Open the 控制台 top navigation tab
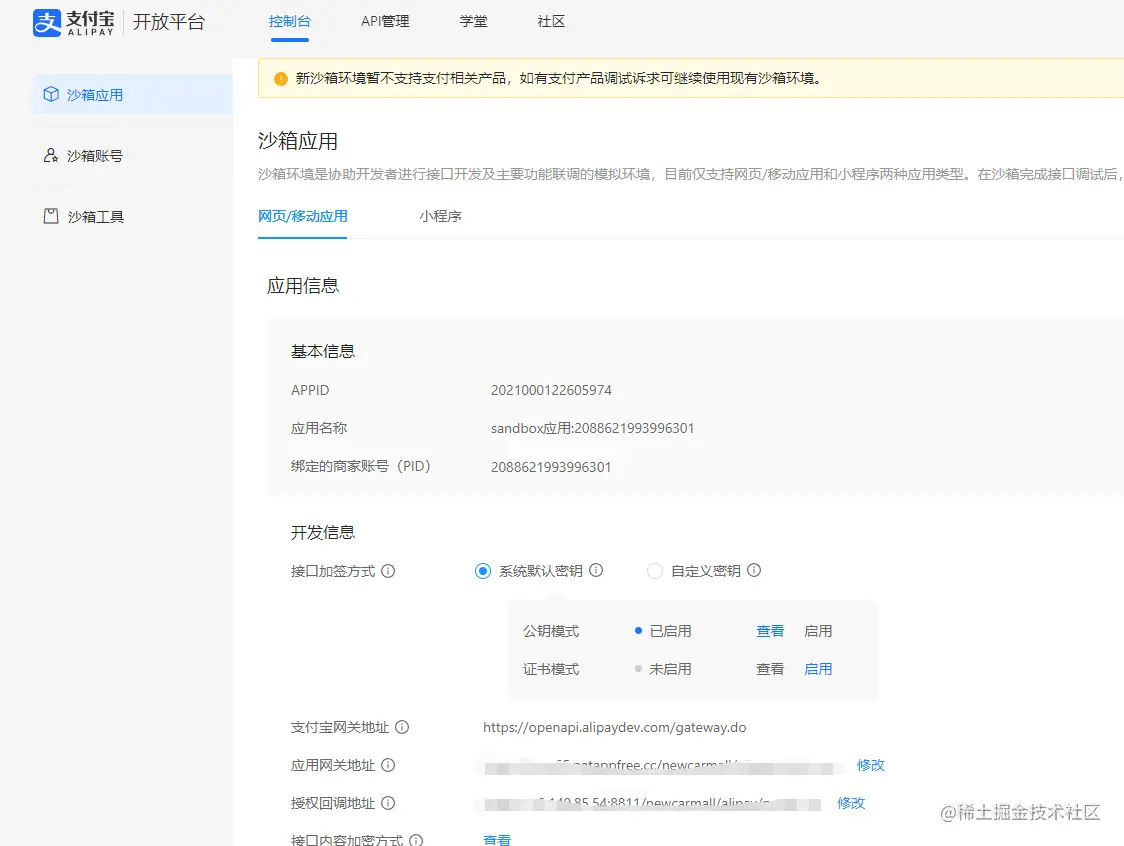Viewport: 1124px width, 846px height. (x=290, y=22)
